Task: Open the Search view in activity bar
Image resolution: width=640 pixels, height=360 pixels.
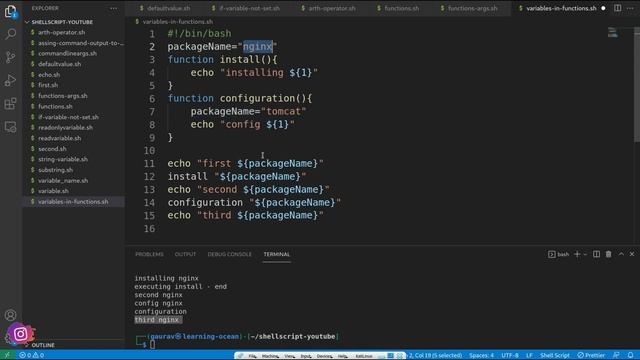Action: 11,34
